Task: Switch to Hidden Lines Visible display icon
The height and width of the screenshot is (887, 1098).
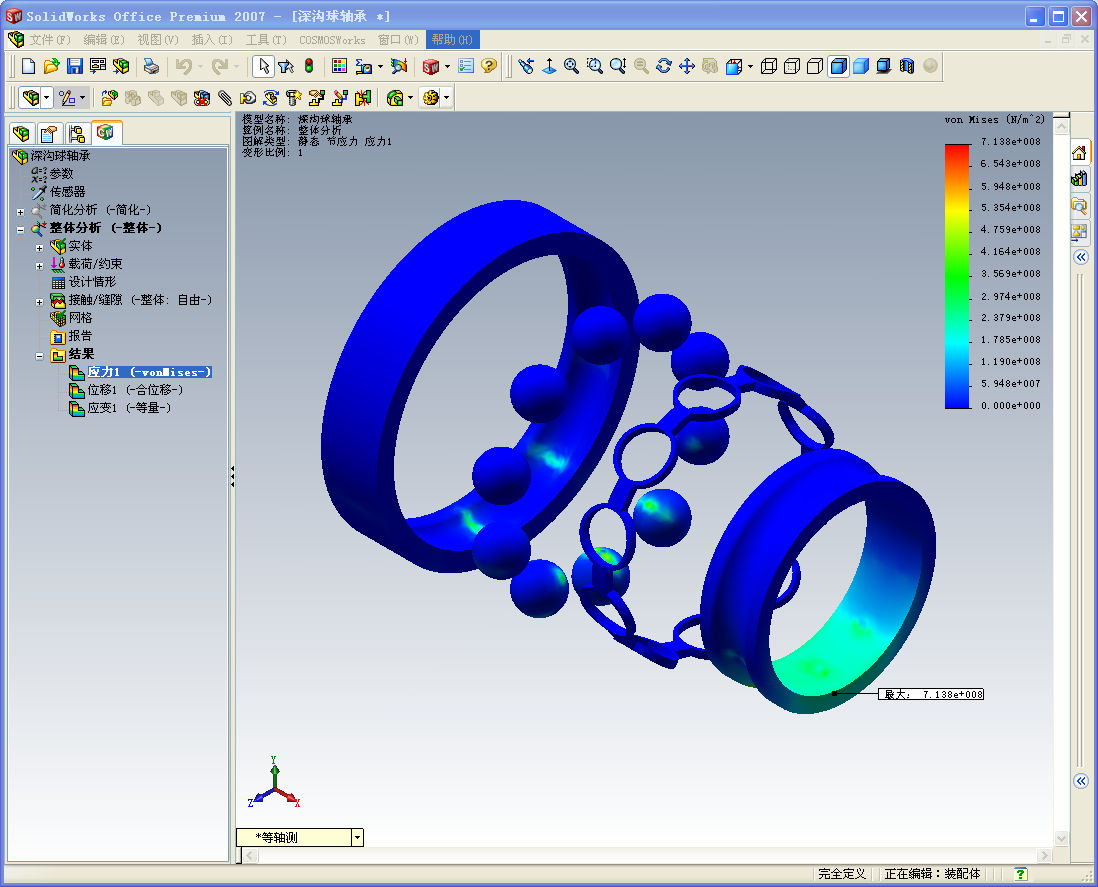Action: pyautogui.click(x=792, y=67)
